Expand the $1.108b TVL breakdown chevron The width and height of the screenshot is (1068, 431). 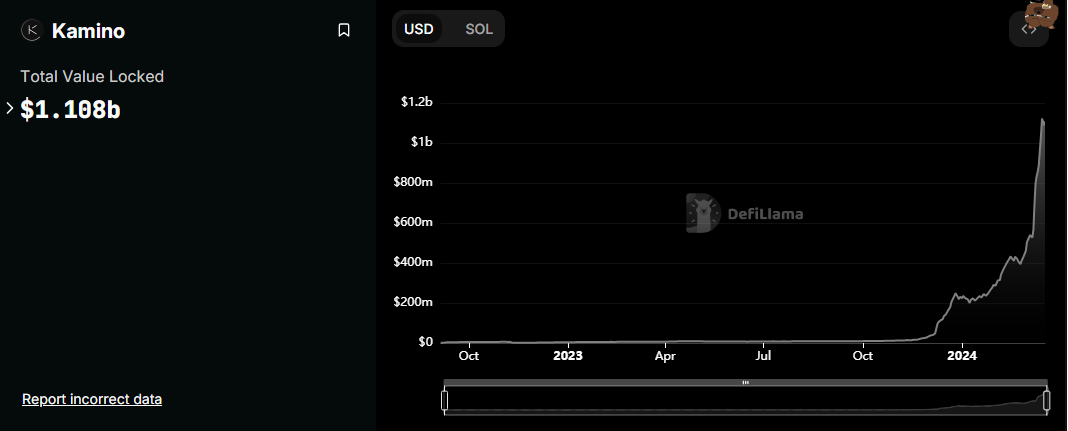(10, 108)
